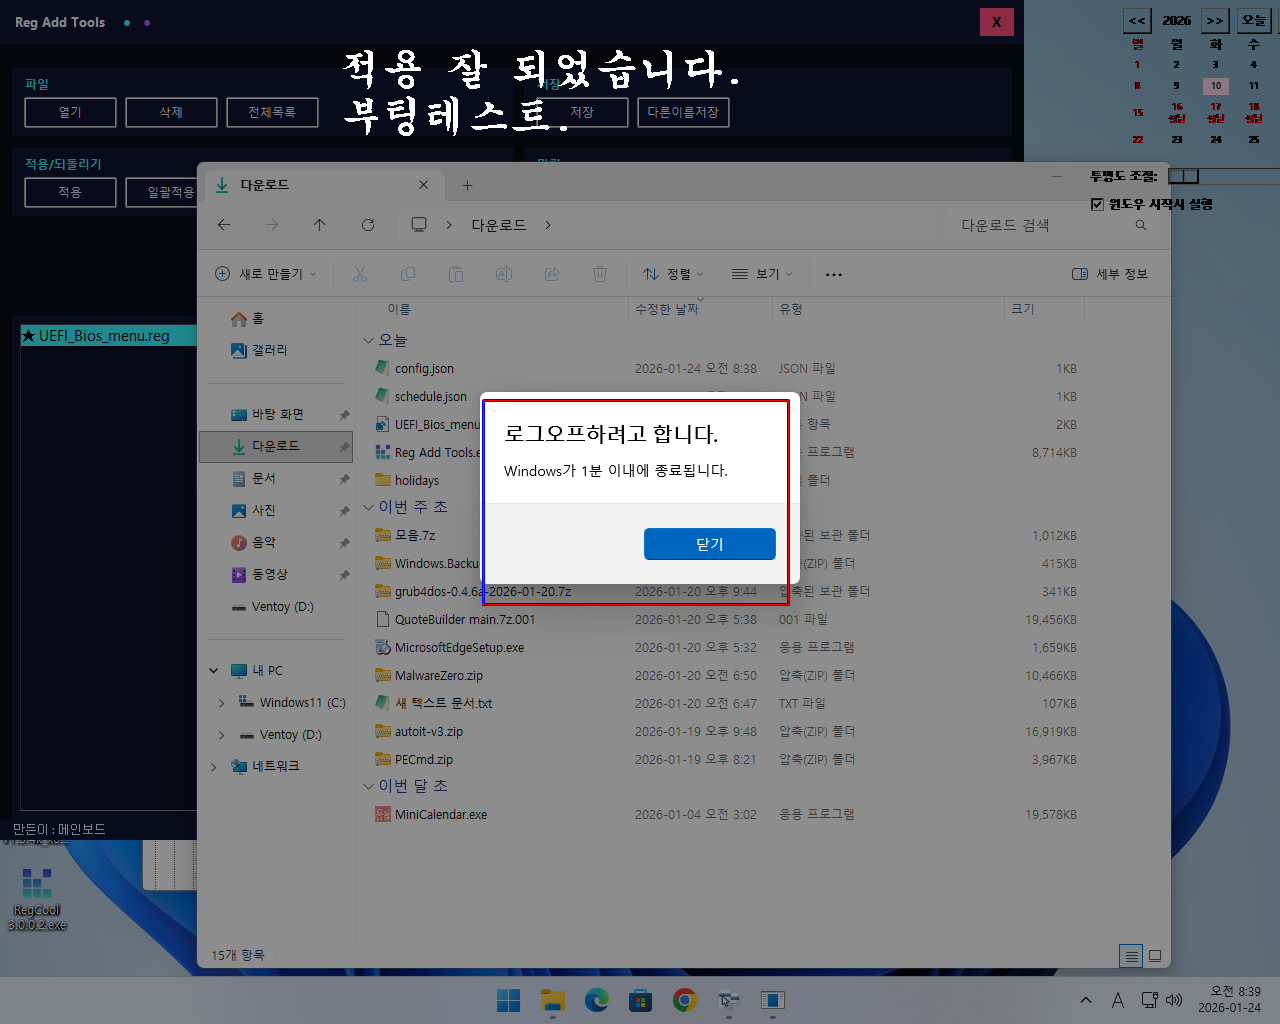Click 열기 button in Reg Add Tools
The height and width of the screenshot is (1024, 1280).
pos(70,112)
